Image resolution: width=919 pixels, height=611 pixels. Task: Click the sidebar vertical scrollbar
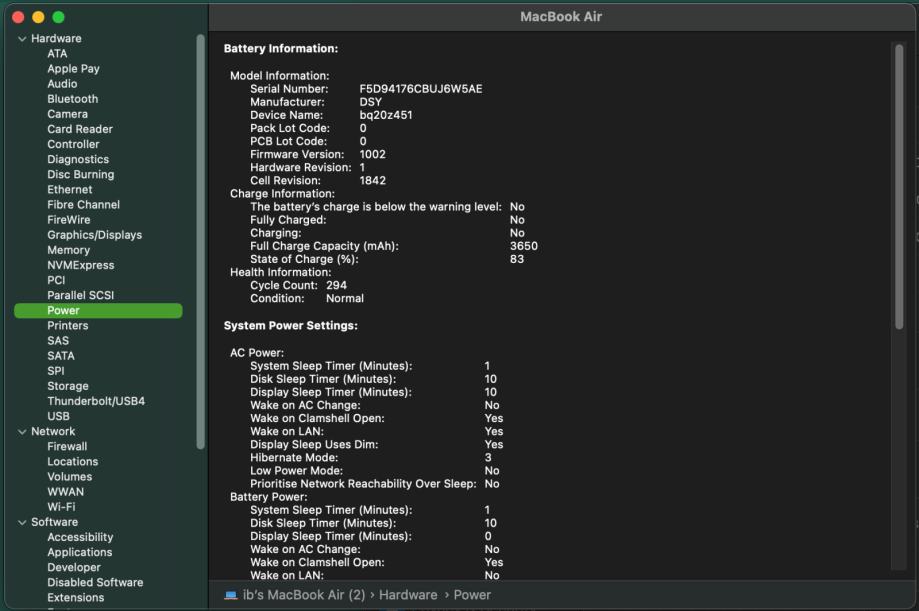coord(200,242)
